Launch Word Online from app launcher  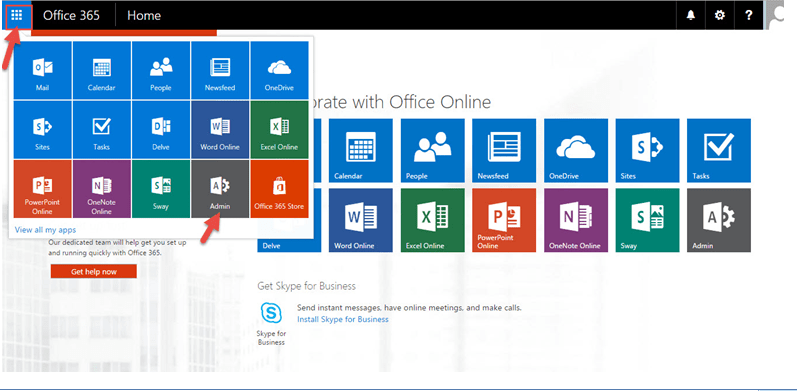point(220,130)
